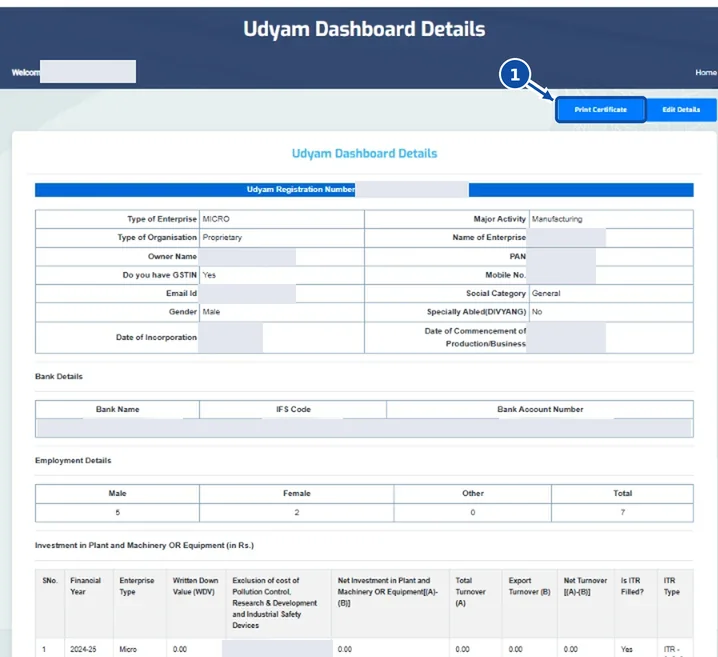Viewport: 718px width, 657px height.
Task: Open Edit Details
Action: [x=681, y=110]
